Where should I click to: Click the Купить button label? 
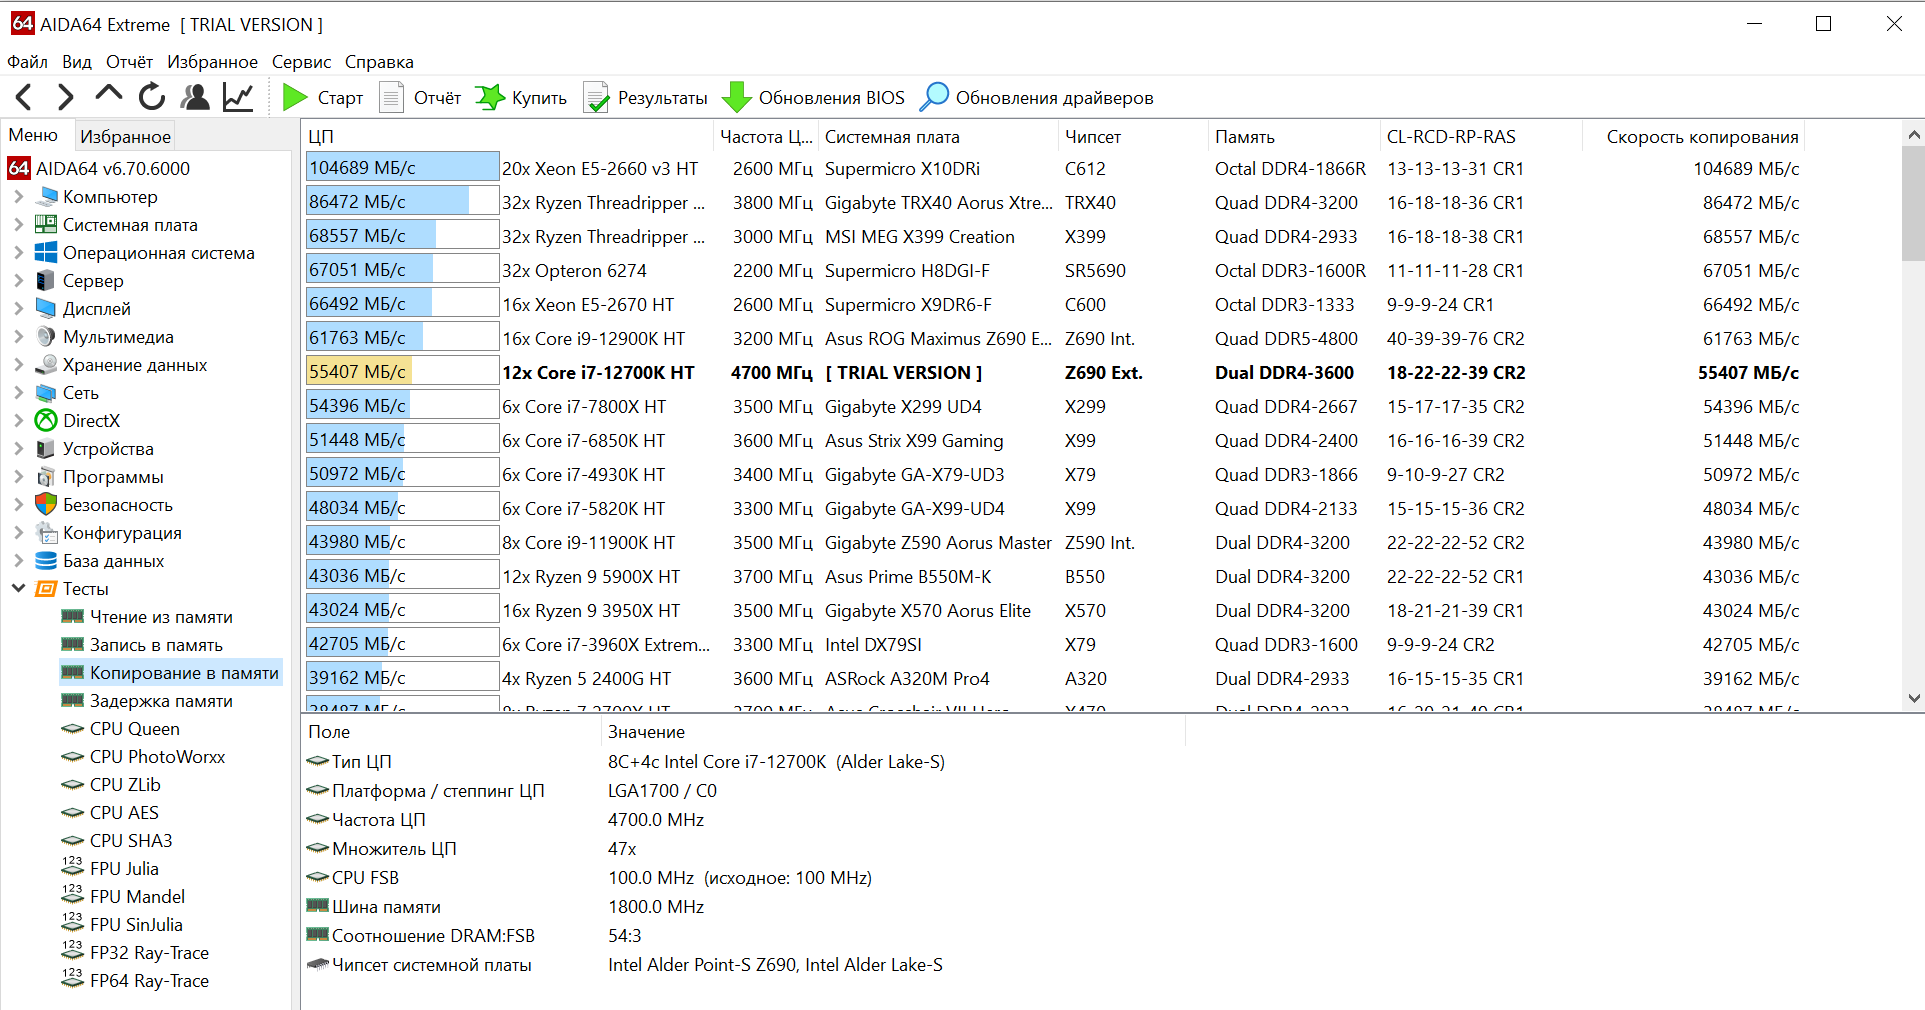coord(539,98)
